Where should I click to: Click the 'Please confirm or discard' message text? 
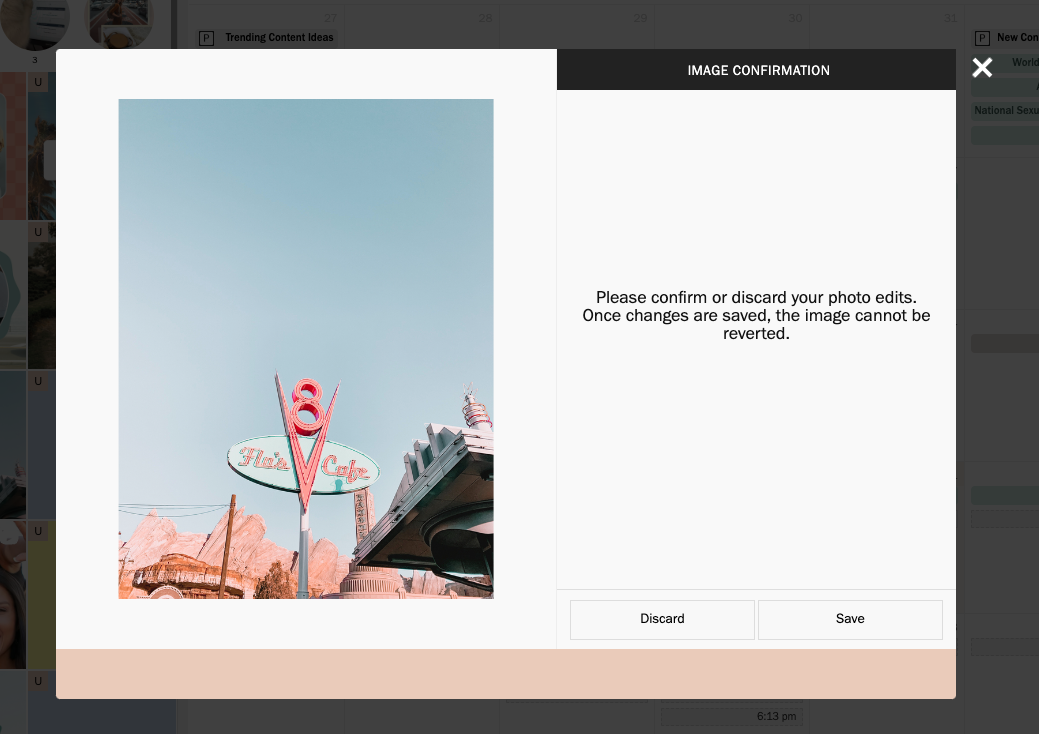coord(756,315)
